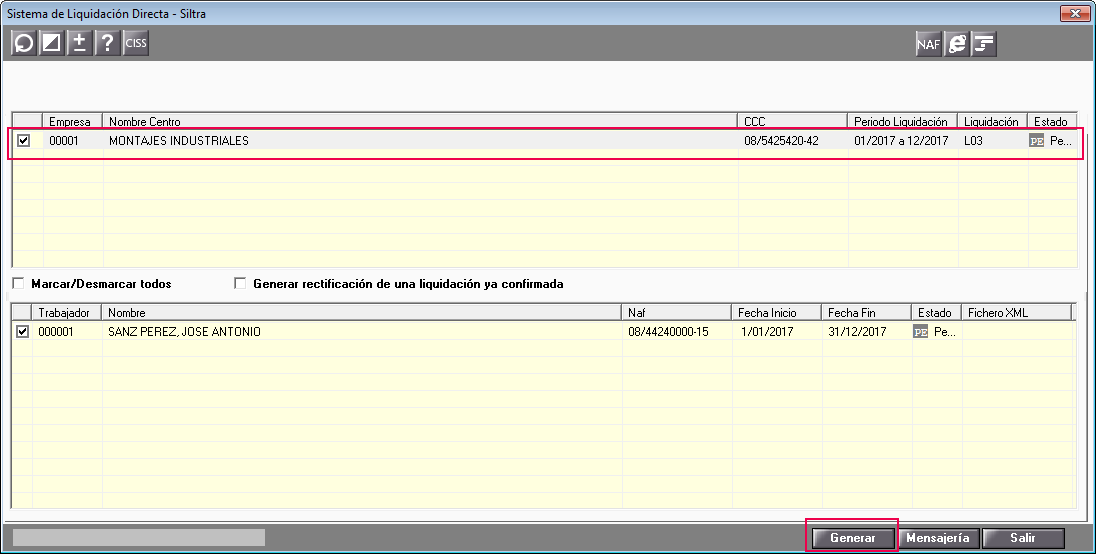1096x554 pixels.
Task: Click the gray progress bar in status area
Action: pyautogui.click(x=138, y=537)
